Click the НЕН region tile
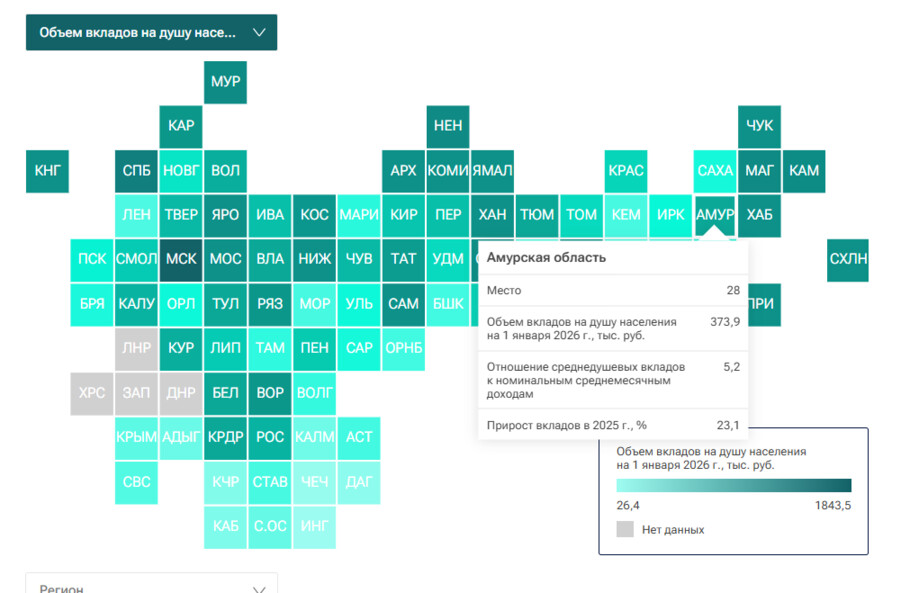The image size is (900, 593). point(448,126)
